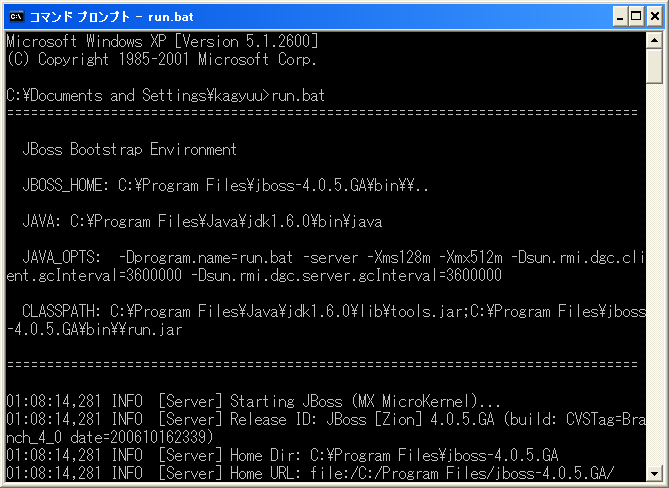This screenshot has height=488, width=669.
Task: Click the Home URL log line
Action: point(310,473)
